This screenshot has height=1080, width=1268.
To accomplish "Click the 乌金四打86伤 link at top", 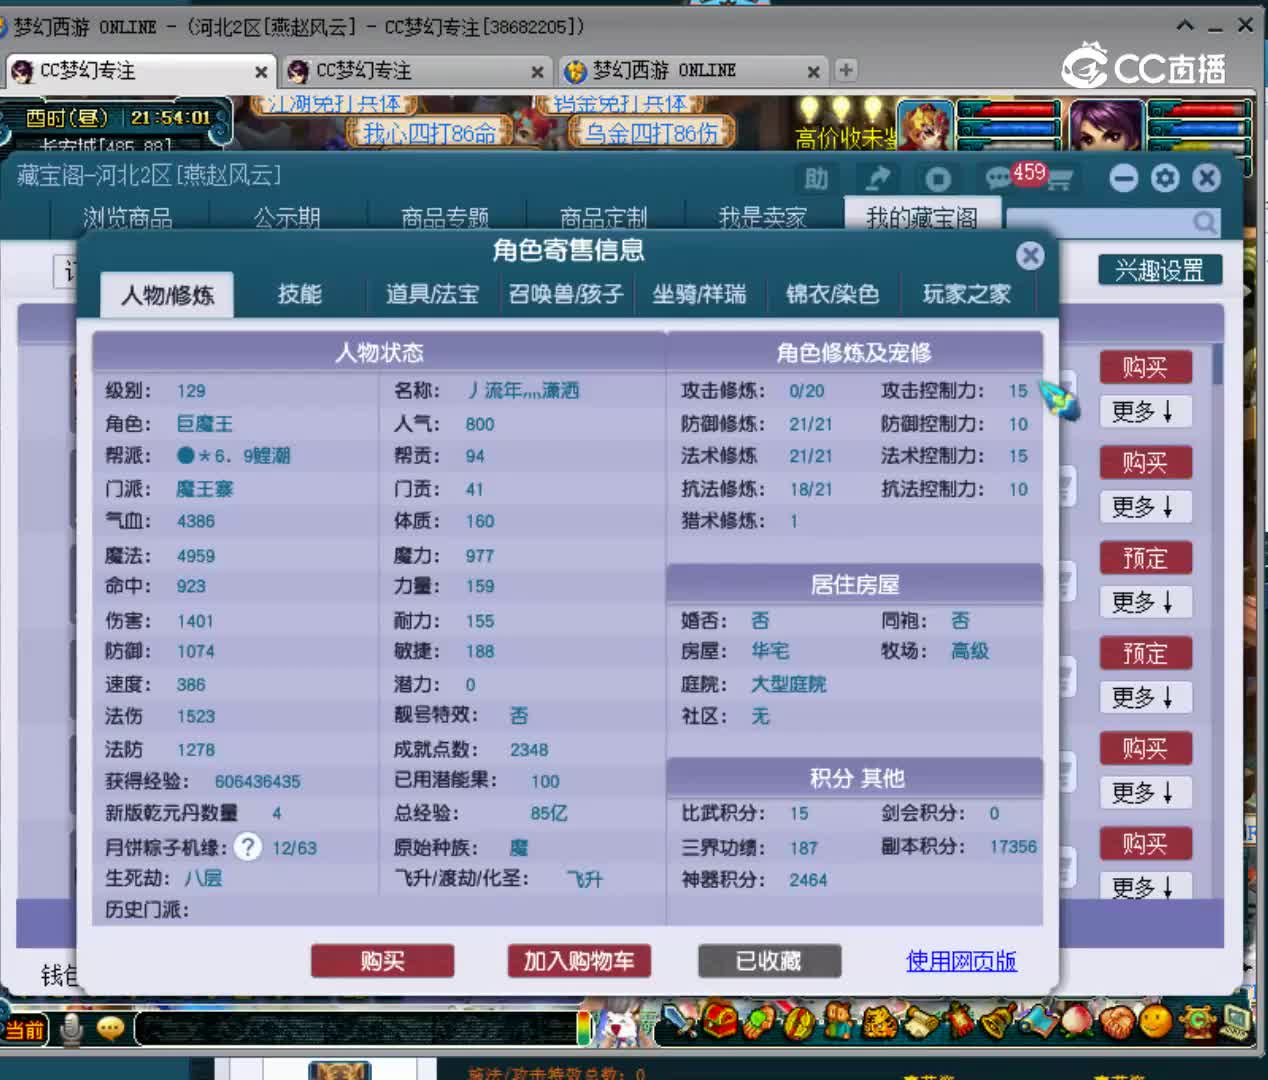I will [x=652, y=132].
